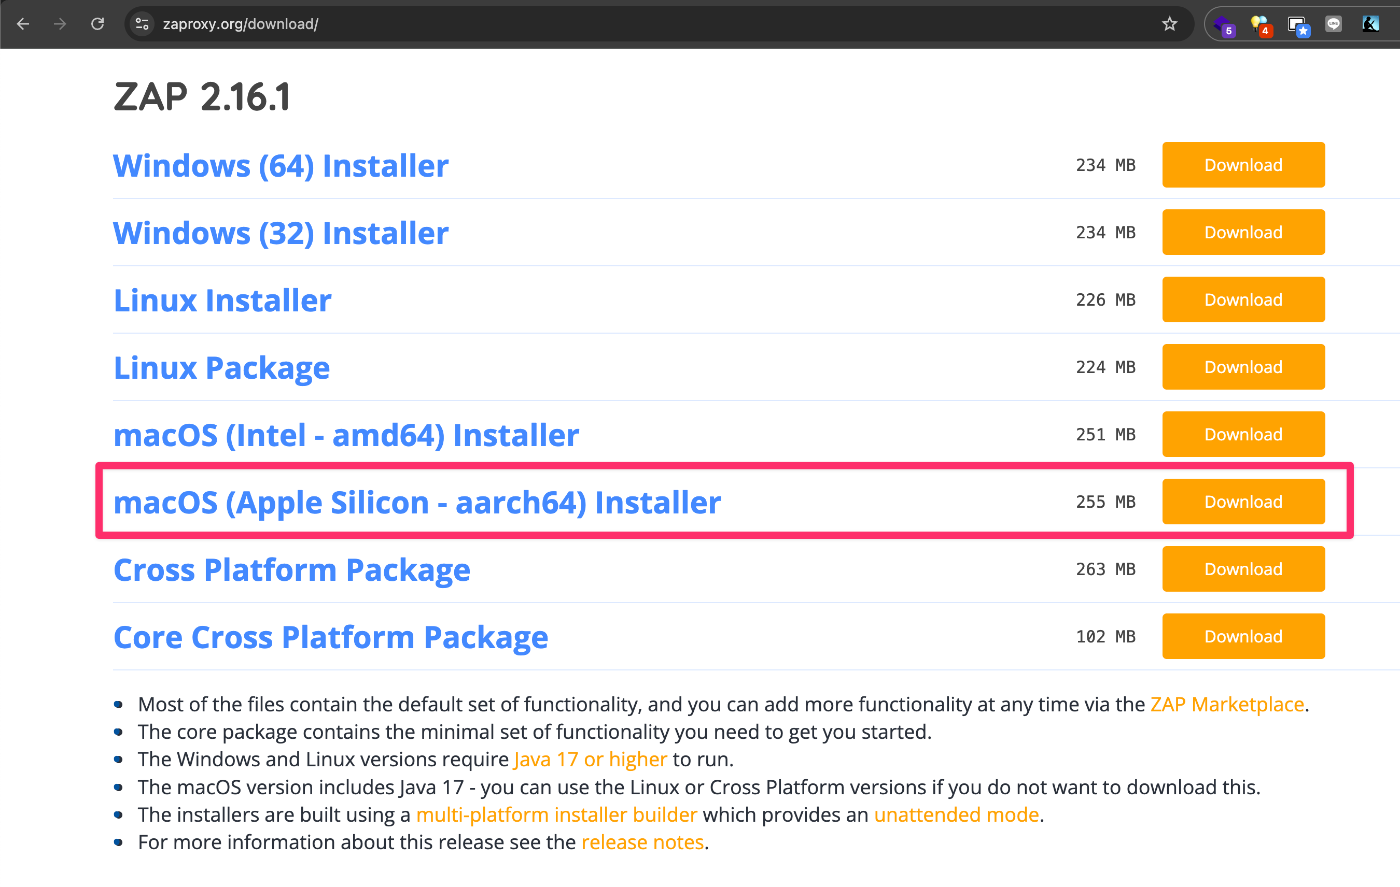
Task: Download the macOS Intel amd64 Installer
Action: coord(1243,434)
